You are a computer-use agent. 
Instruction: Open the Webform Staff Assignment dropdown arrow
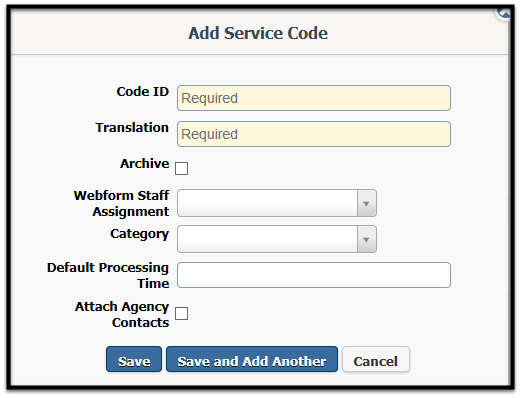[367, 203]
